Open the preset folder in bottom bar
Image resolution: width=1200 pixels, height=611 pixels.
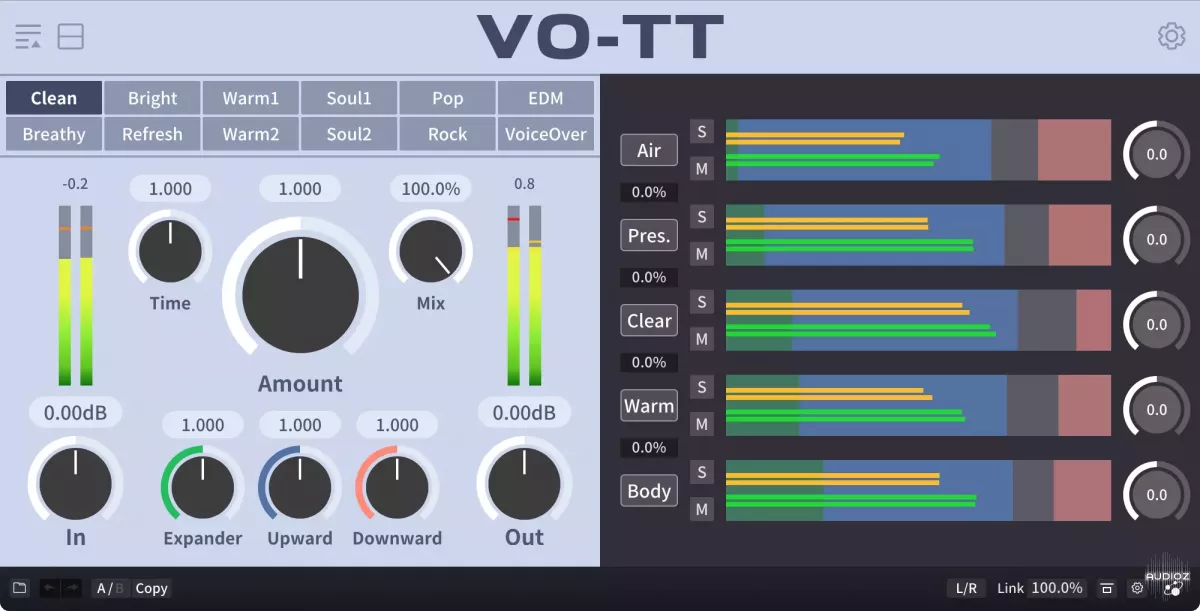(x=19, y=588)
